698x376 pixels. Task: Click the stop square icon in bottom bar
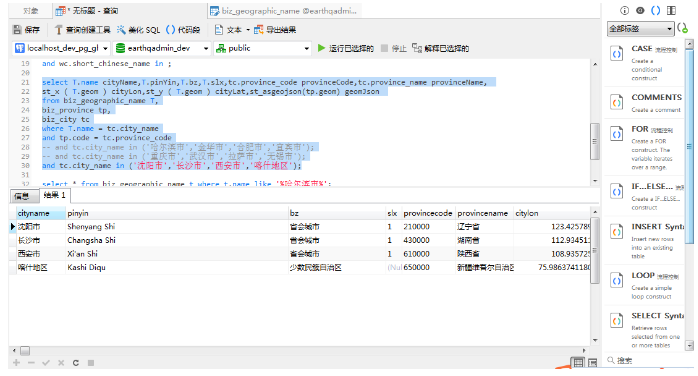click(x=91, y=363)
